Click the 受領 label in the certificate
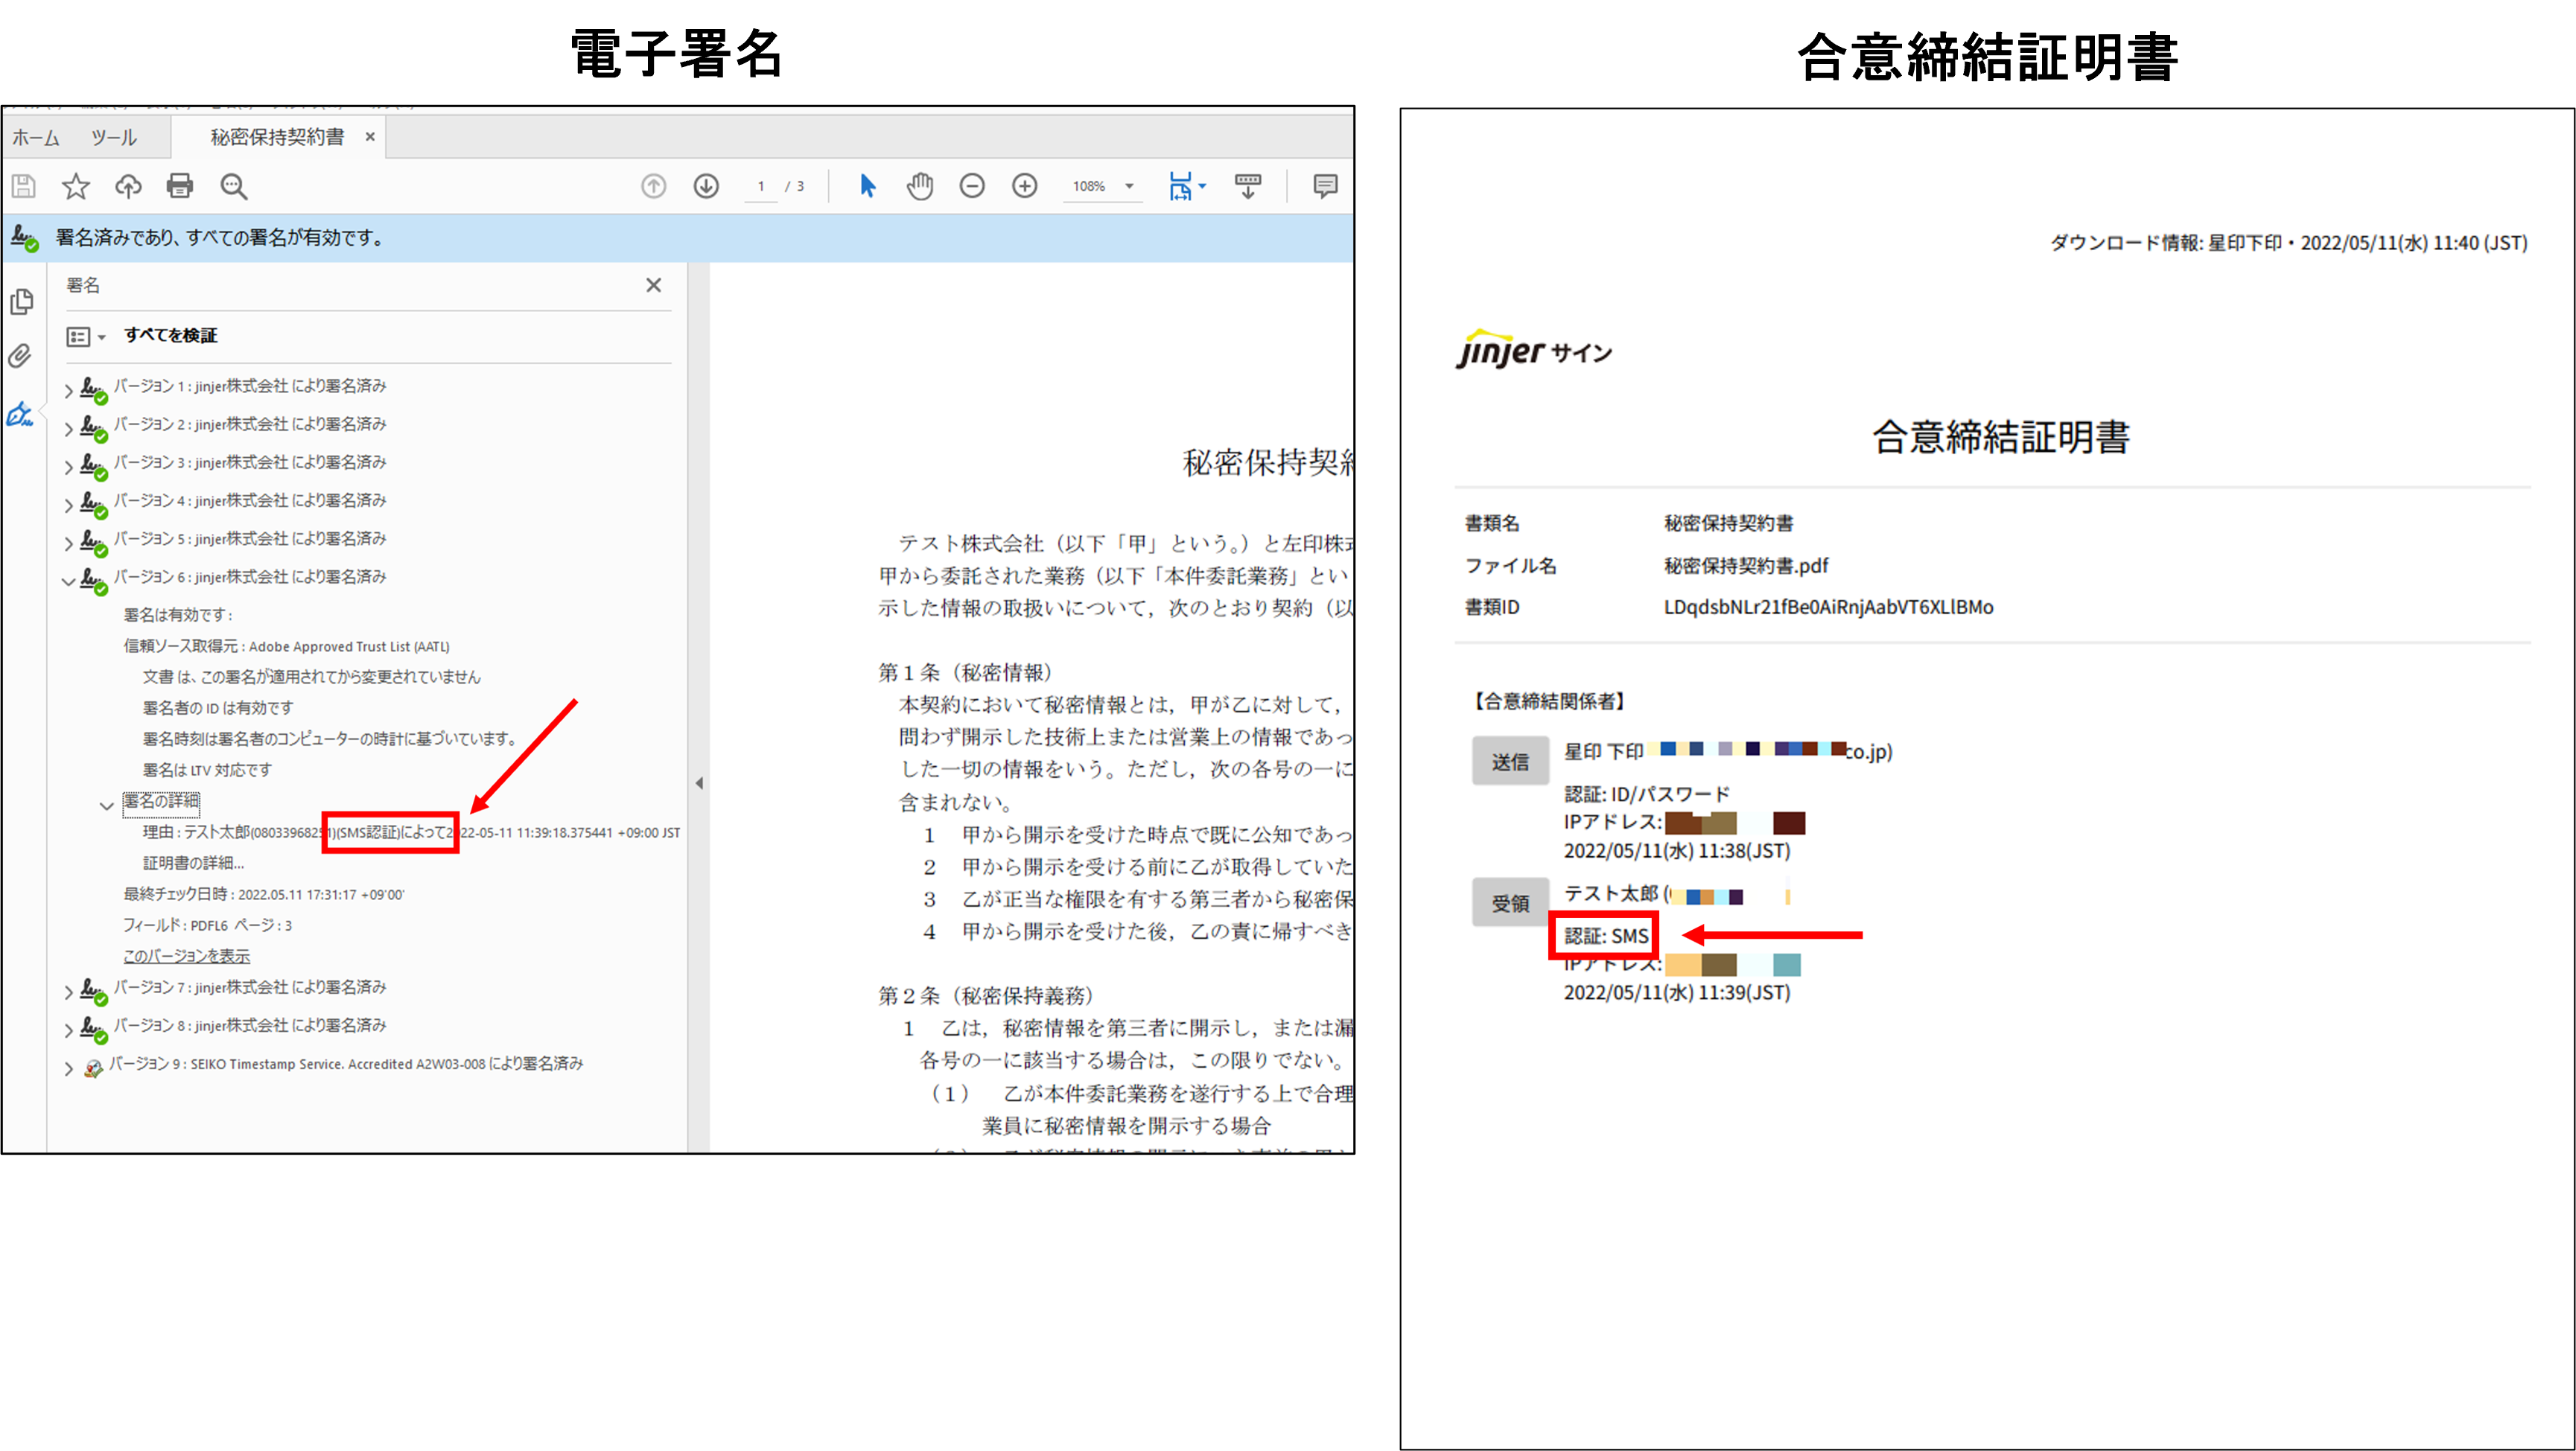The image size is (2576, 1451). pos(1510,904)
